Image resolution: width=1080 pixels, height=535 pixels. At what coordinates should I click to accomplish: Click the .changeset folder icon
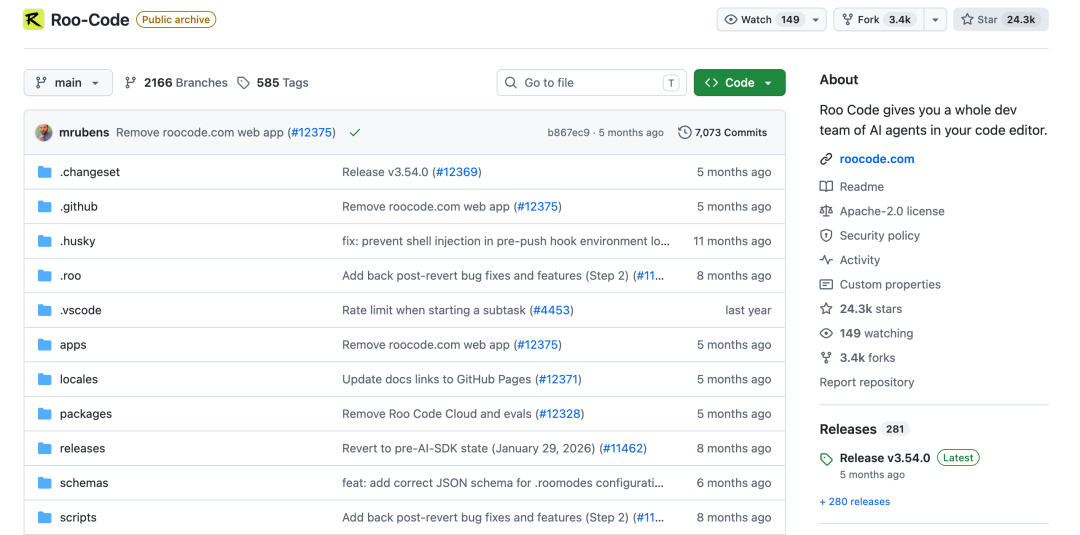pyautogui.click(x=45, y=172)
